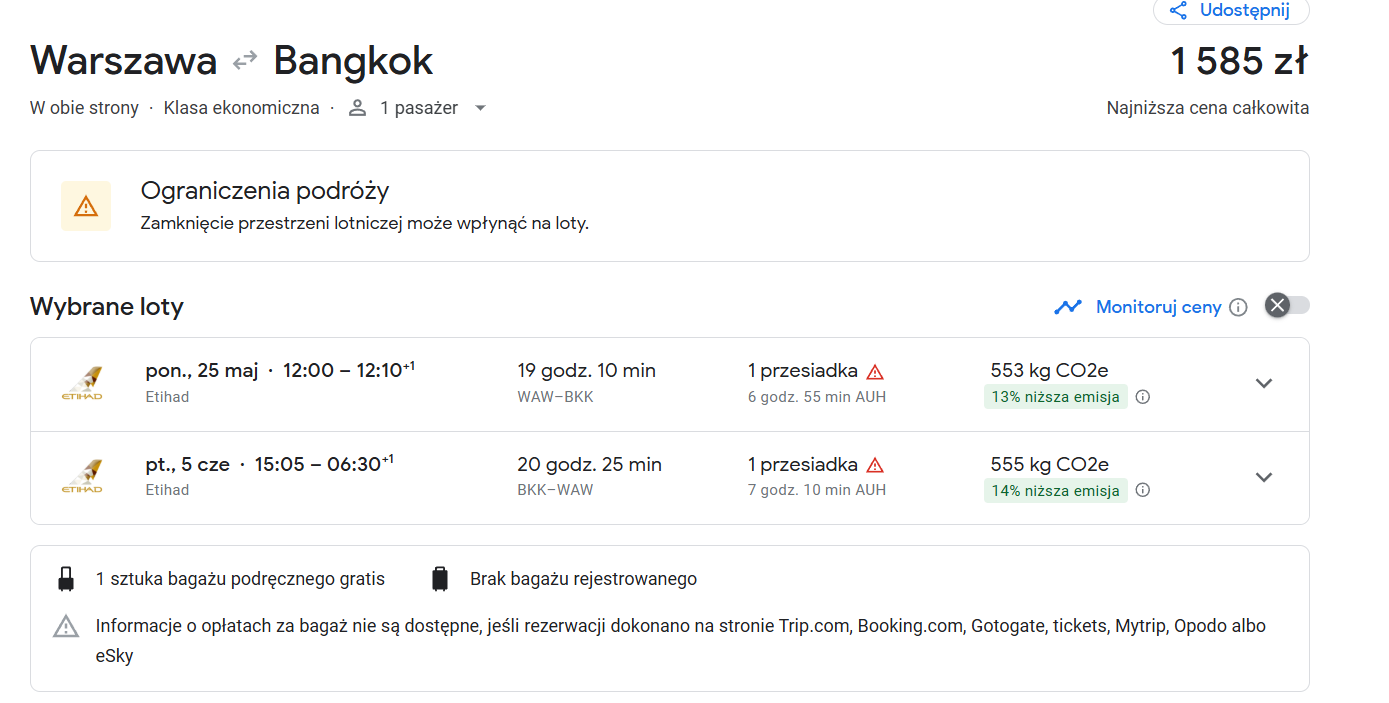Screen dimensions: 1389x703
Task: Click the round-trip arrows between Warszawa and Bangkok
Action: (x=245, y=62)
